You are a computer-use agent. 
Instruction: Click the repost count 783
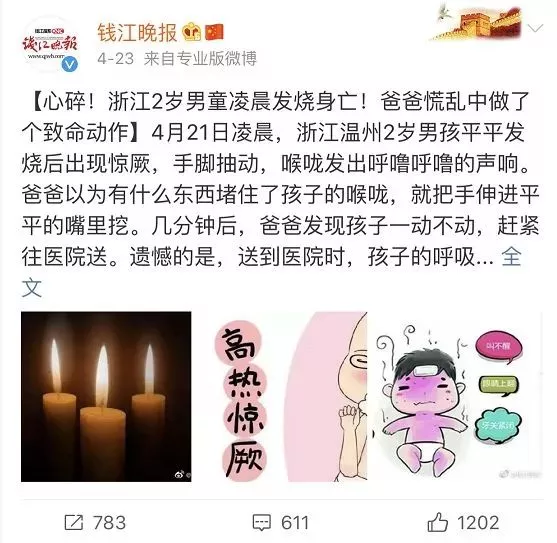(109, 523)
